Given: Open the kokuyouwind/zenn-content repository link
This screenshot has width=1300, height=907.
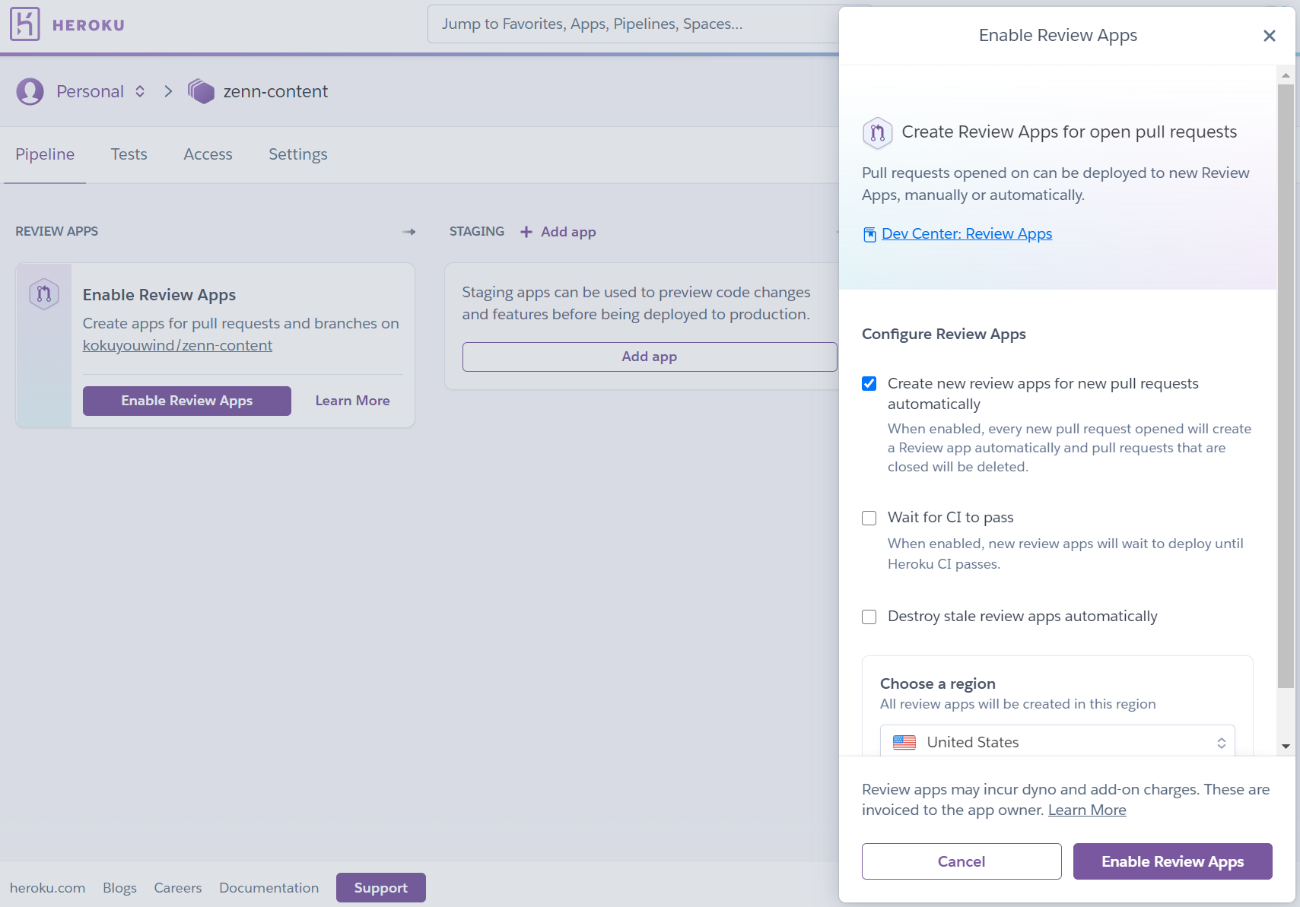Looking at the screenshot, I should click(x=178, y=346).
